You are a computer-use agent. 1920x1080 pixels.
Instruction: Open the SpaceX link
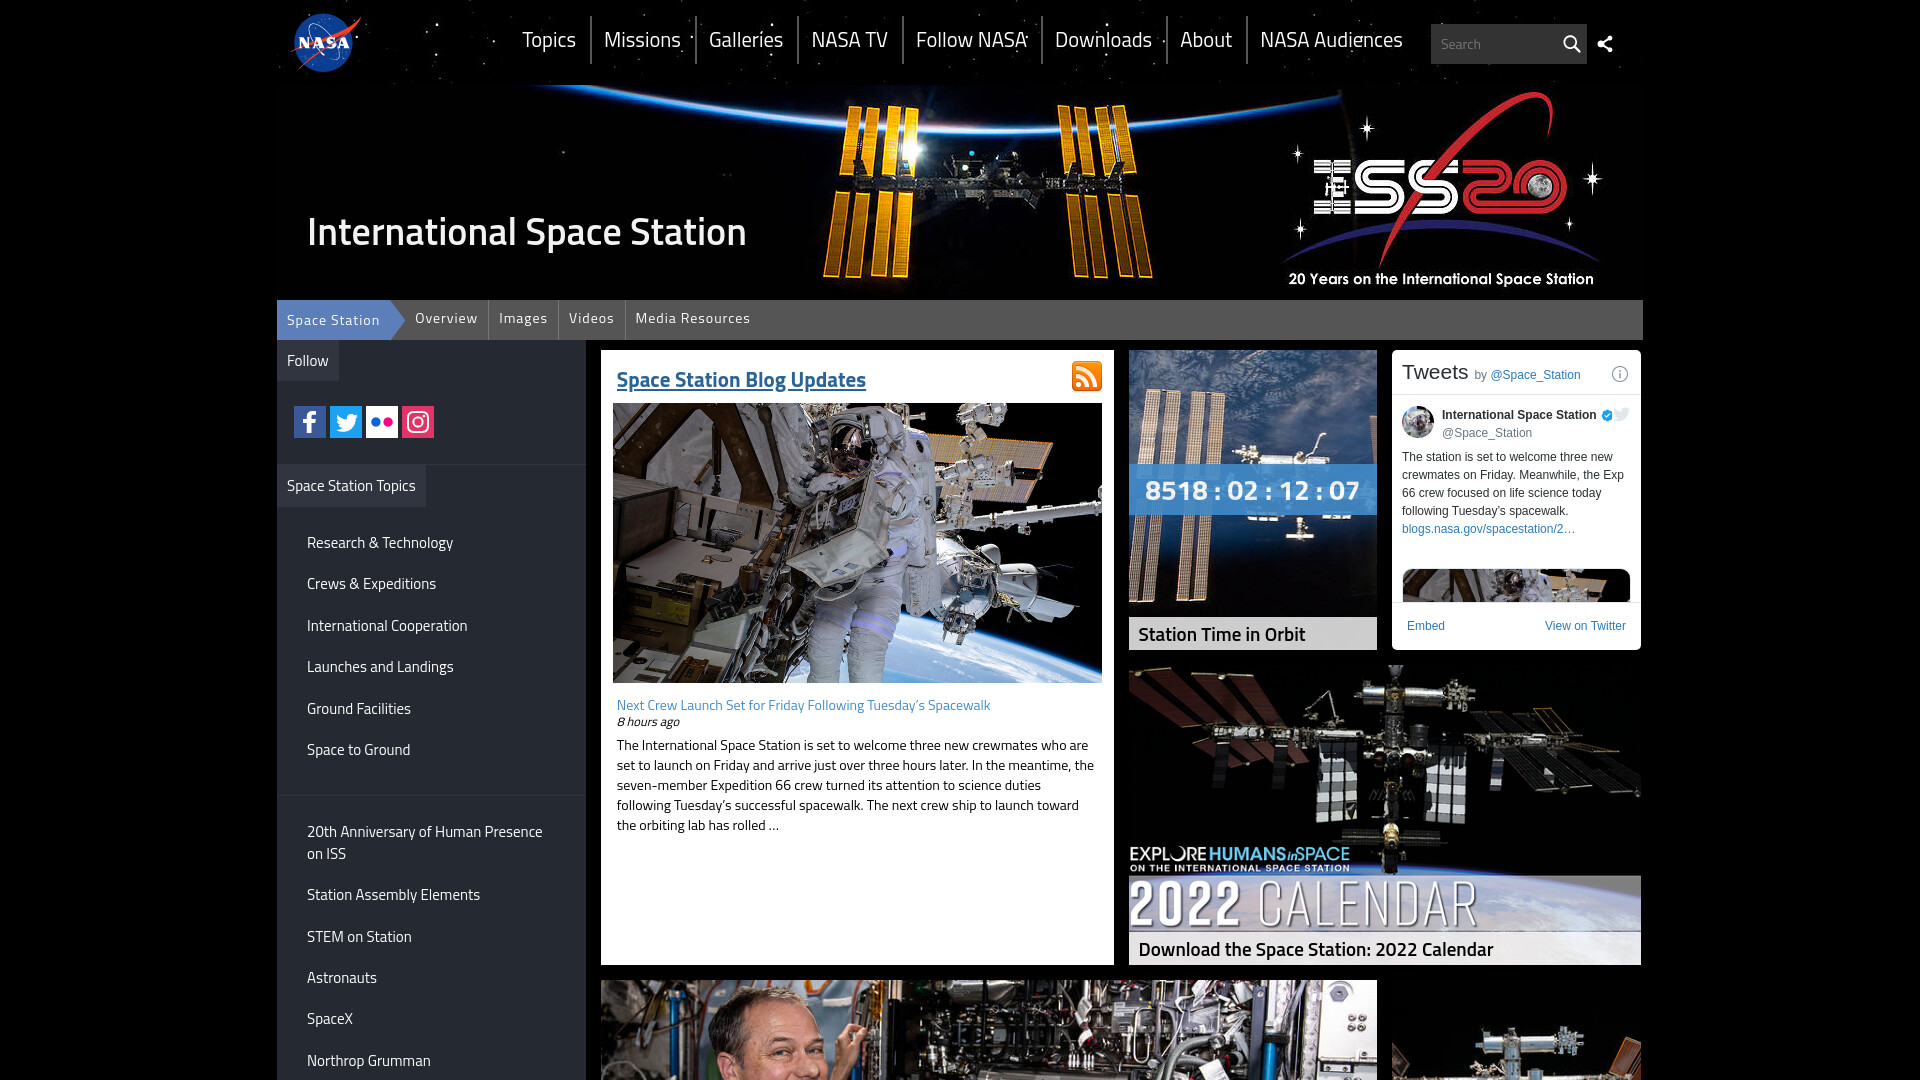330,1019
